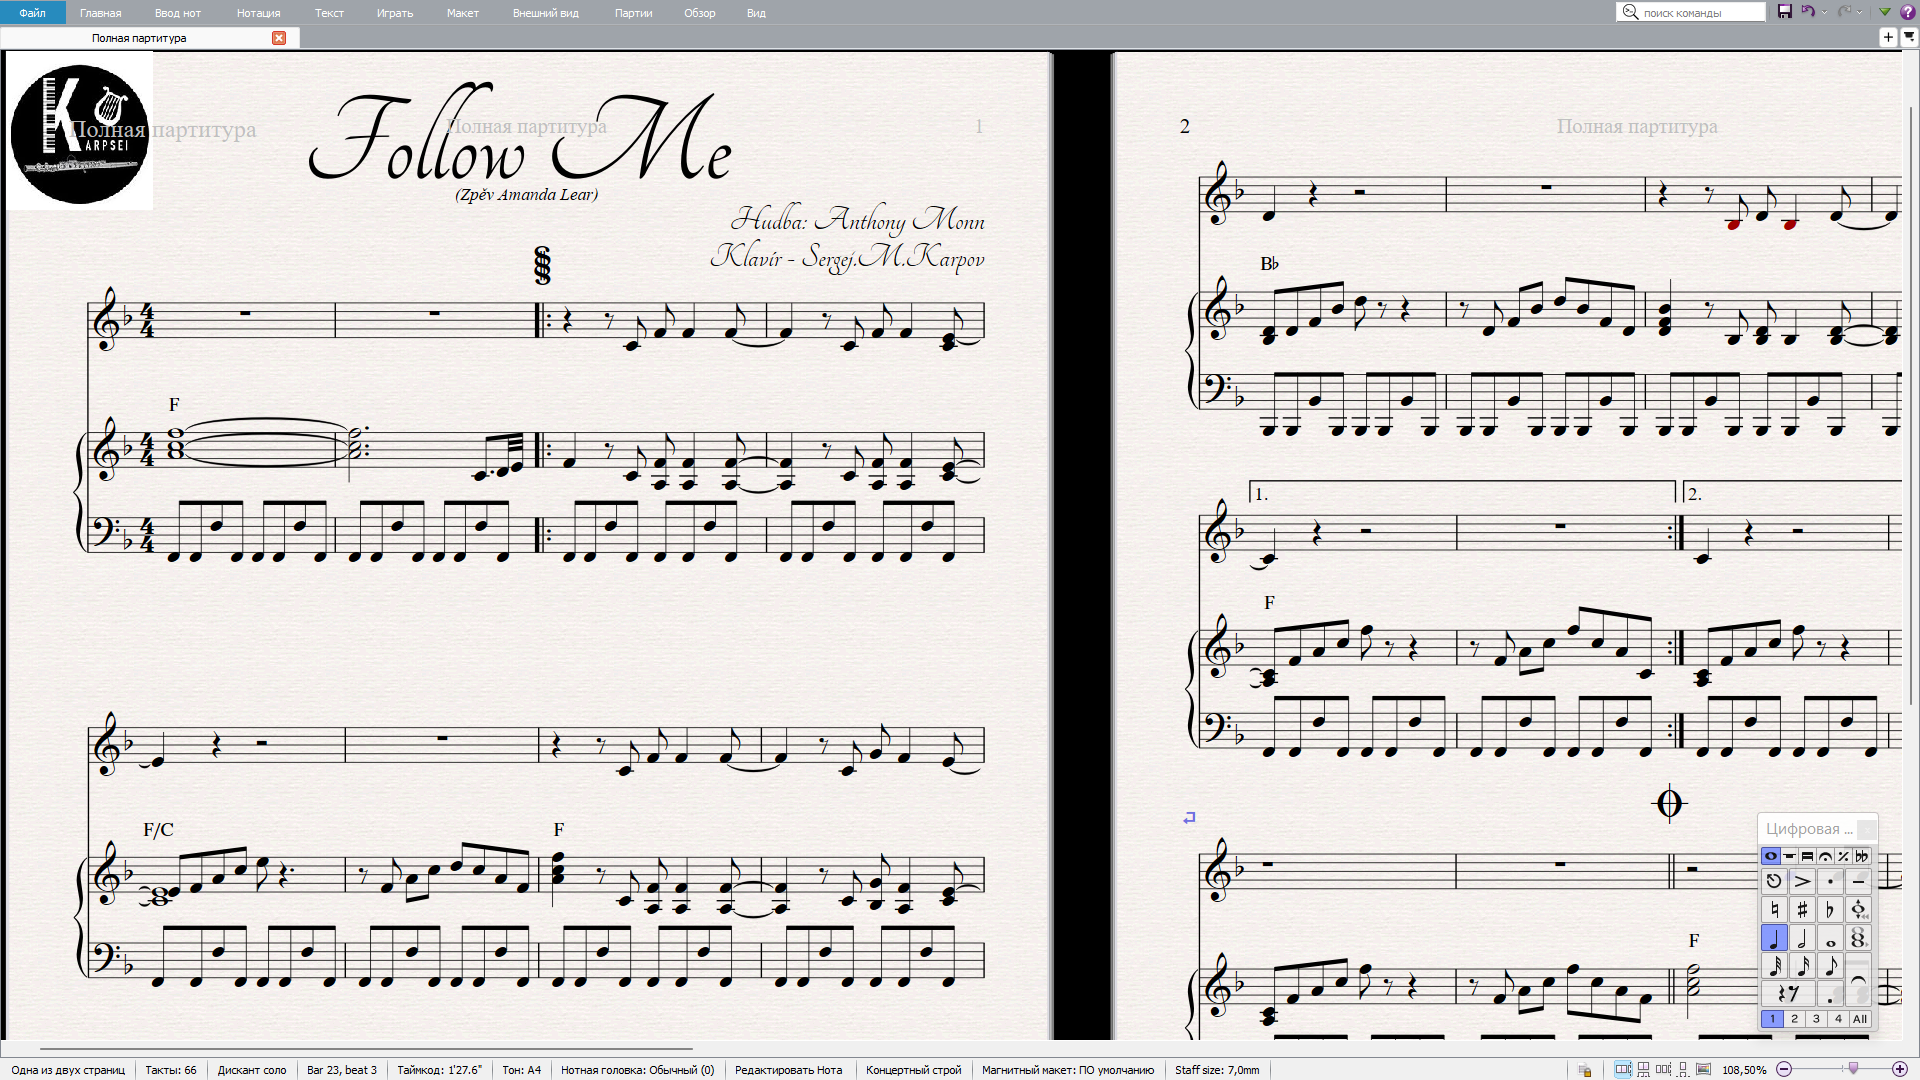Open the Нотация ribbon tab
1920x1080 pixels.
258,13
